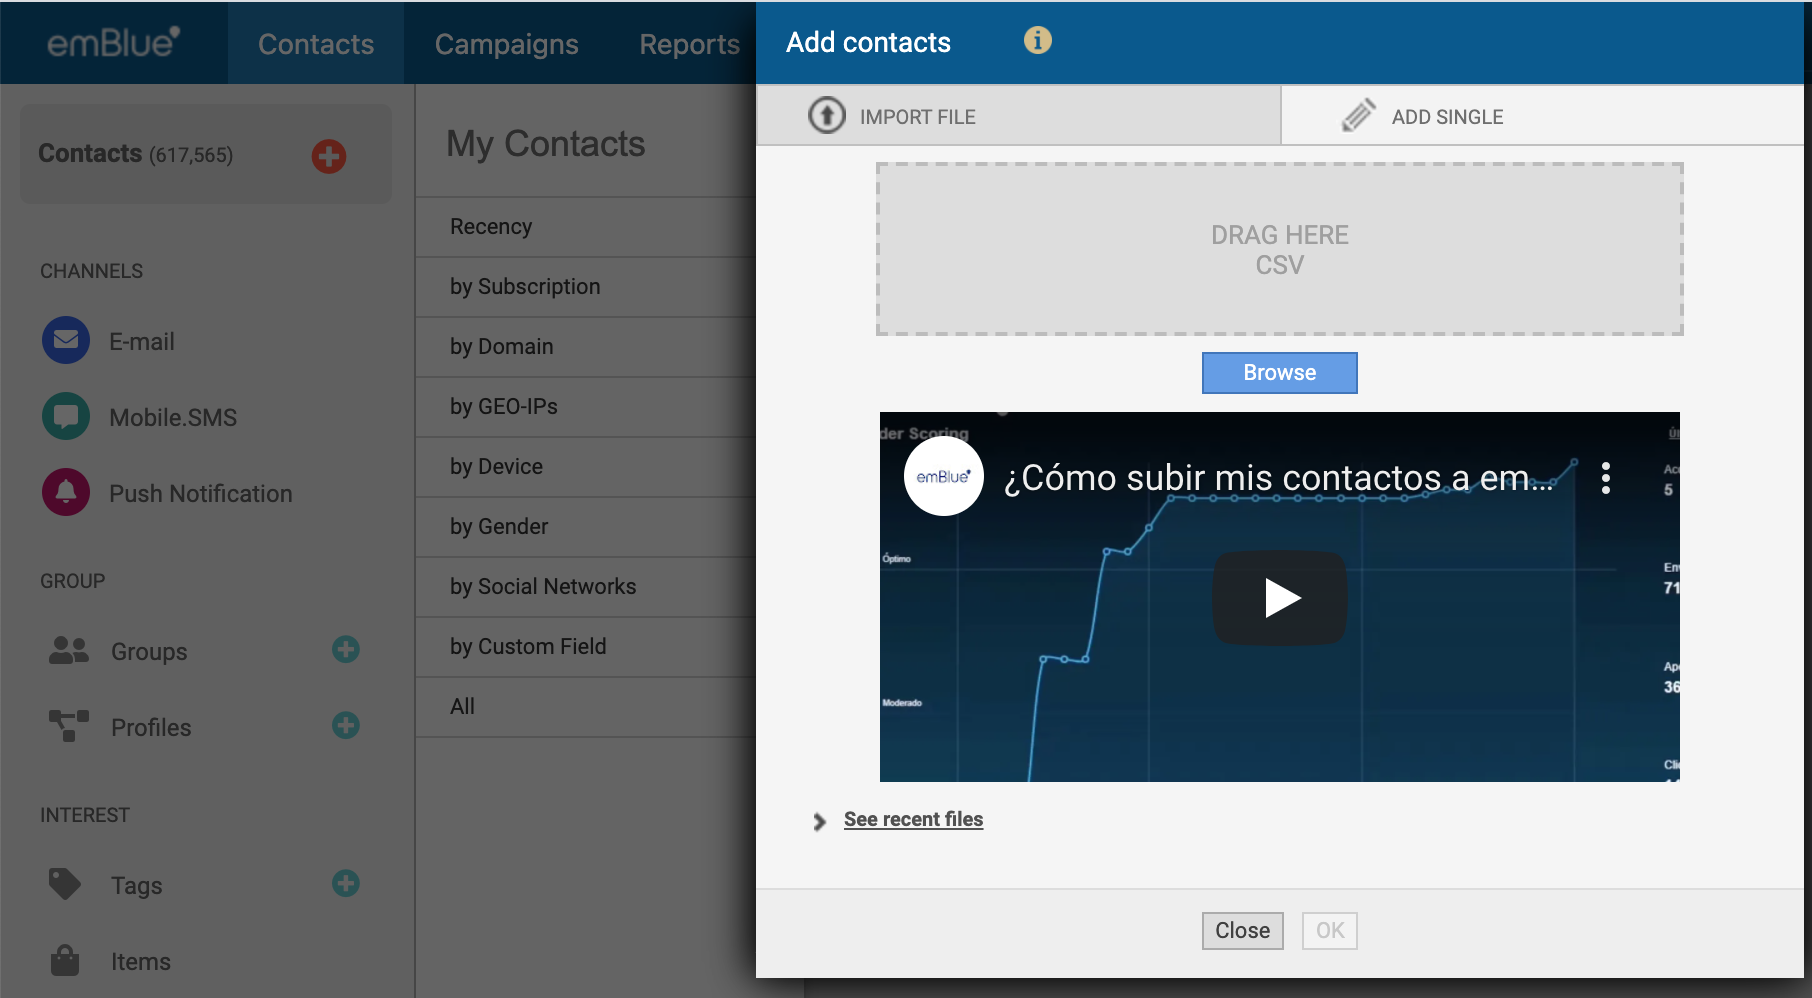Screen dimensions: 1812x998
Task: Add a new group with plus icon
Action: tap(346, 650)
